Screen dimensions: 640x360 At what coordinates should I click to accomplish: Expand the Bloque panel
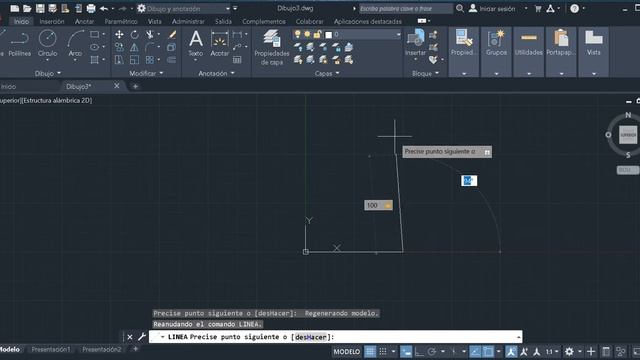[x=425, y=73]
